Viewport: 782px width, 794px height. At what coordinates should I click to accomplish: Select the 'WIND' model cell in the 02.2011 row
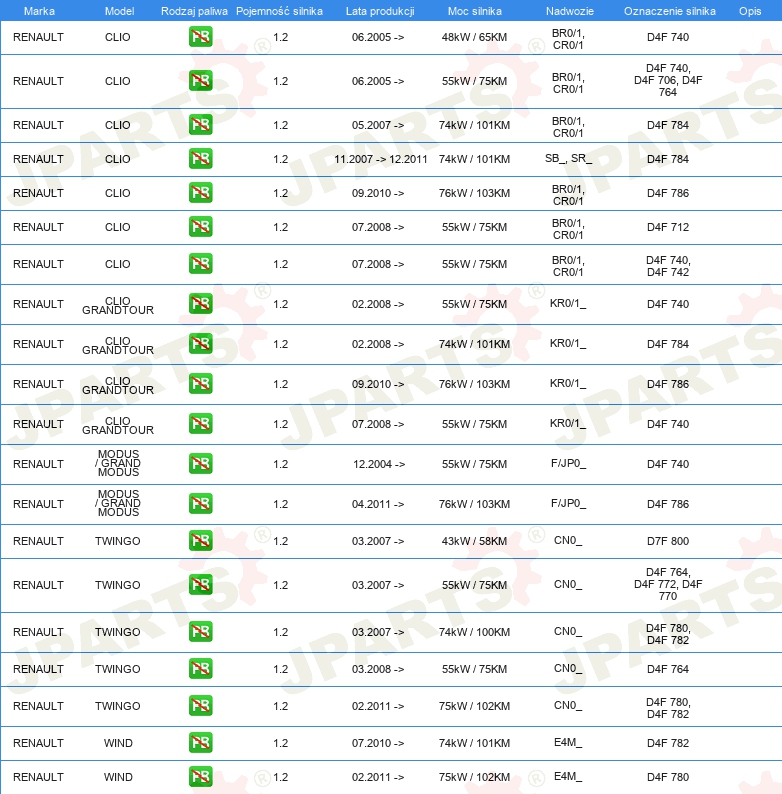click(118, 777)
